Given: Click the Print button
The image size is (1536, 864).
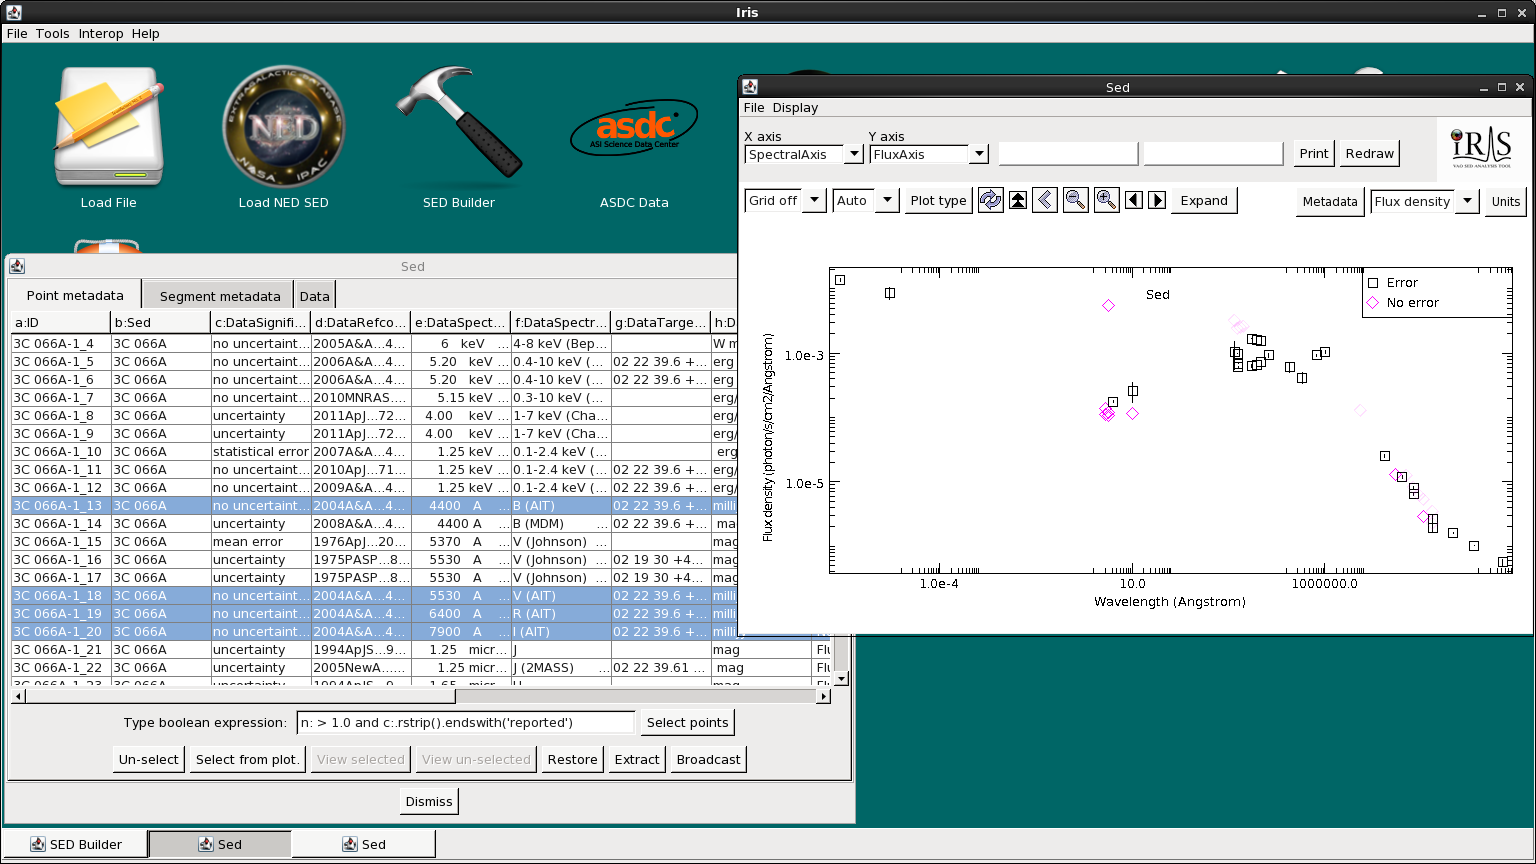Looking at the screenshot, I should [1314, 153].
